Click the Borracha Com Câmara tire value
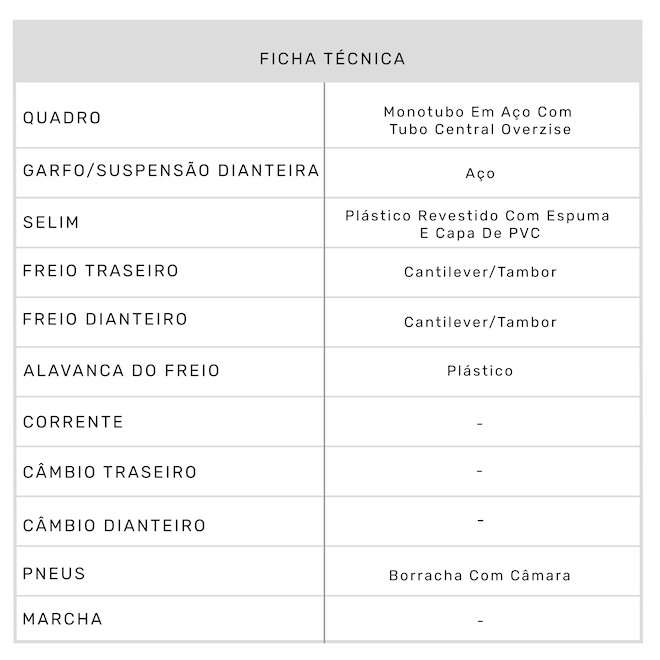 [480, 575]
